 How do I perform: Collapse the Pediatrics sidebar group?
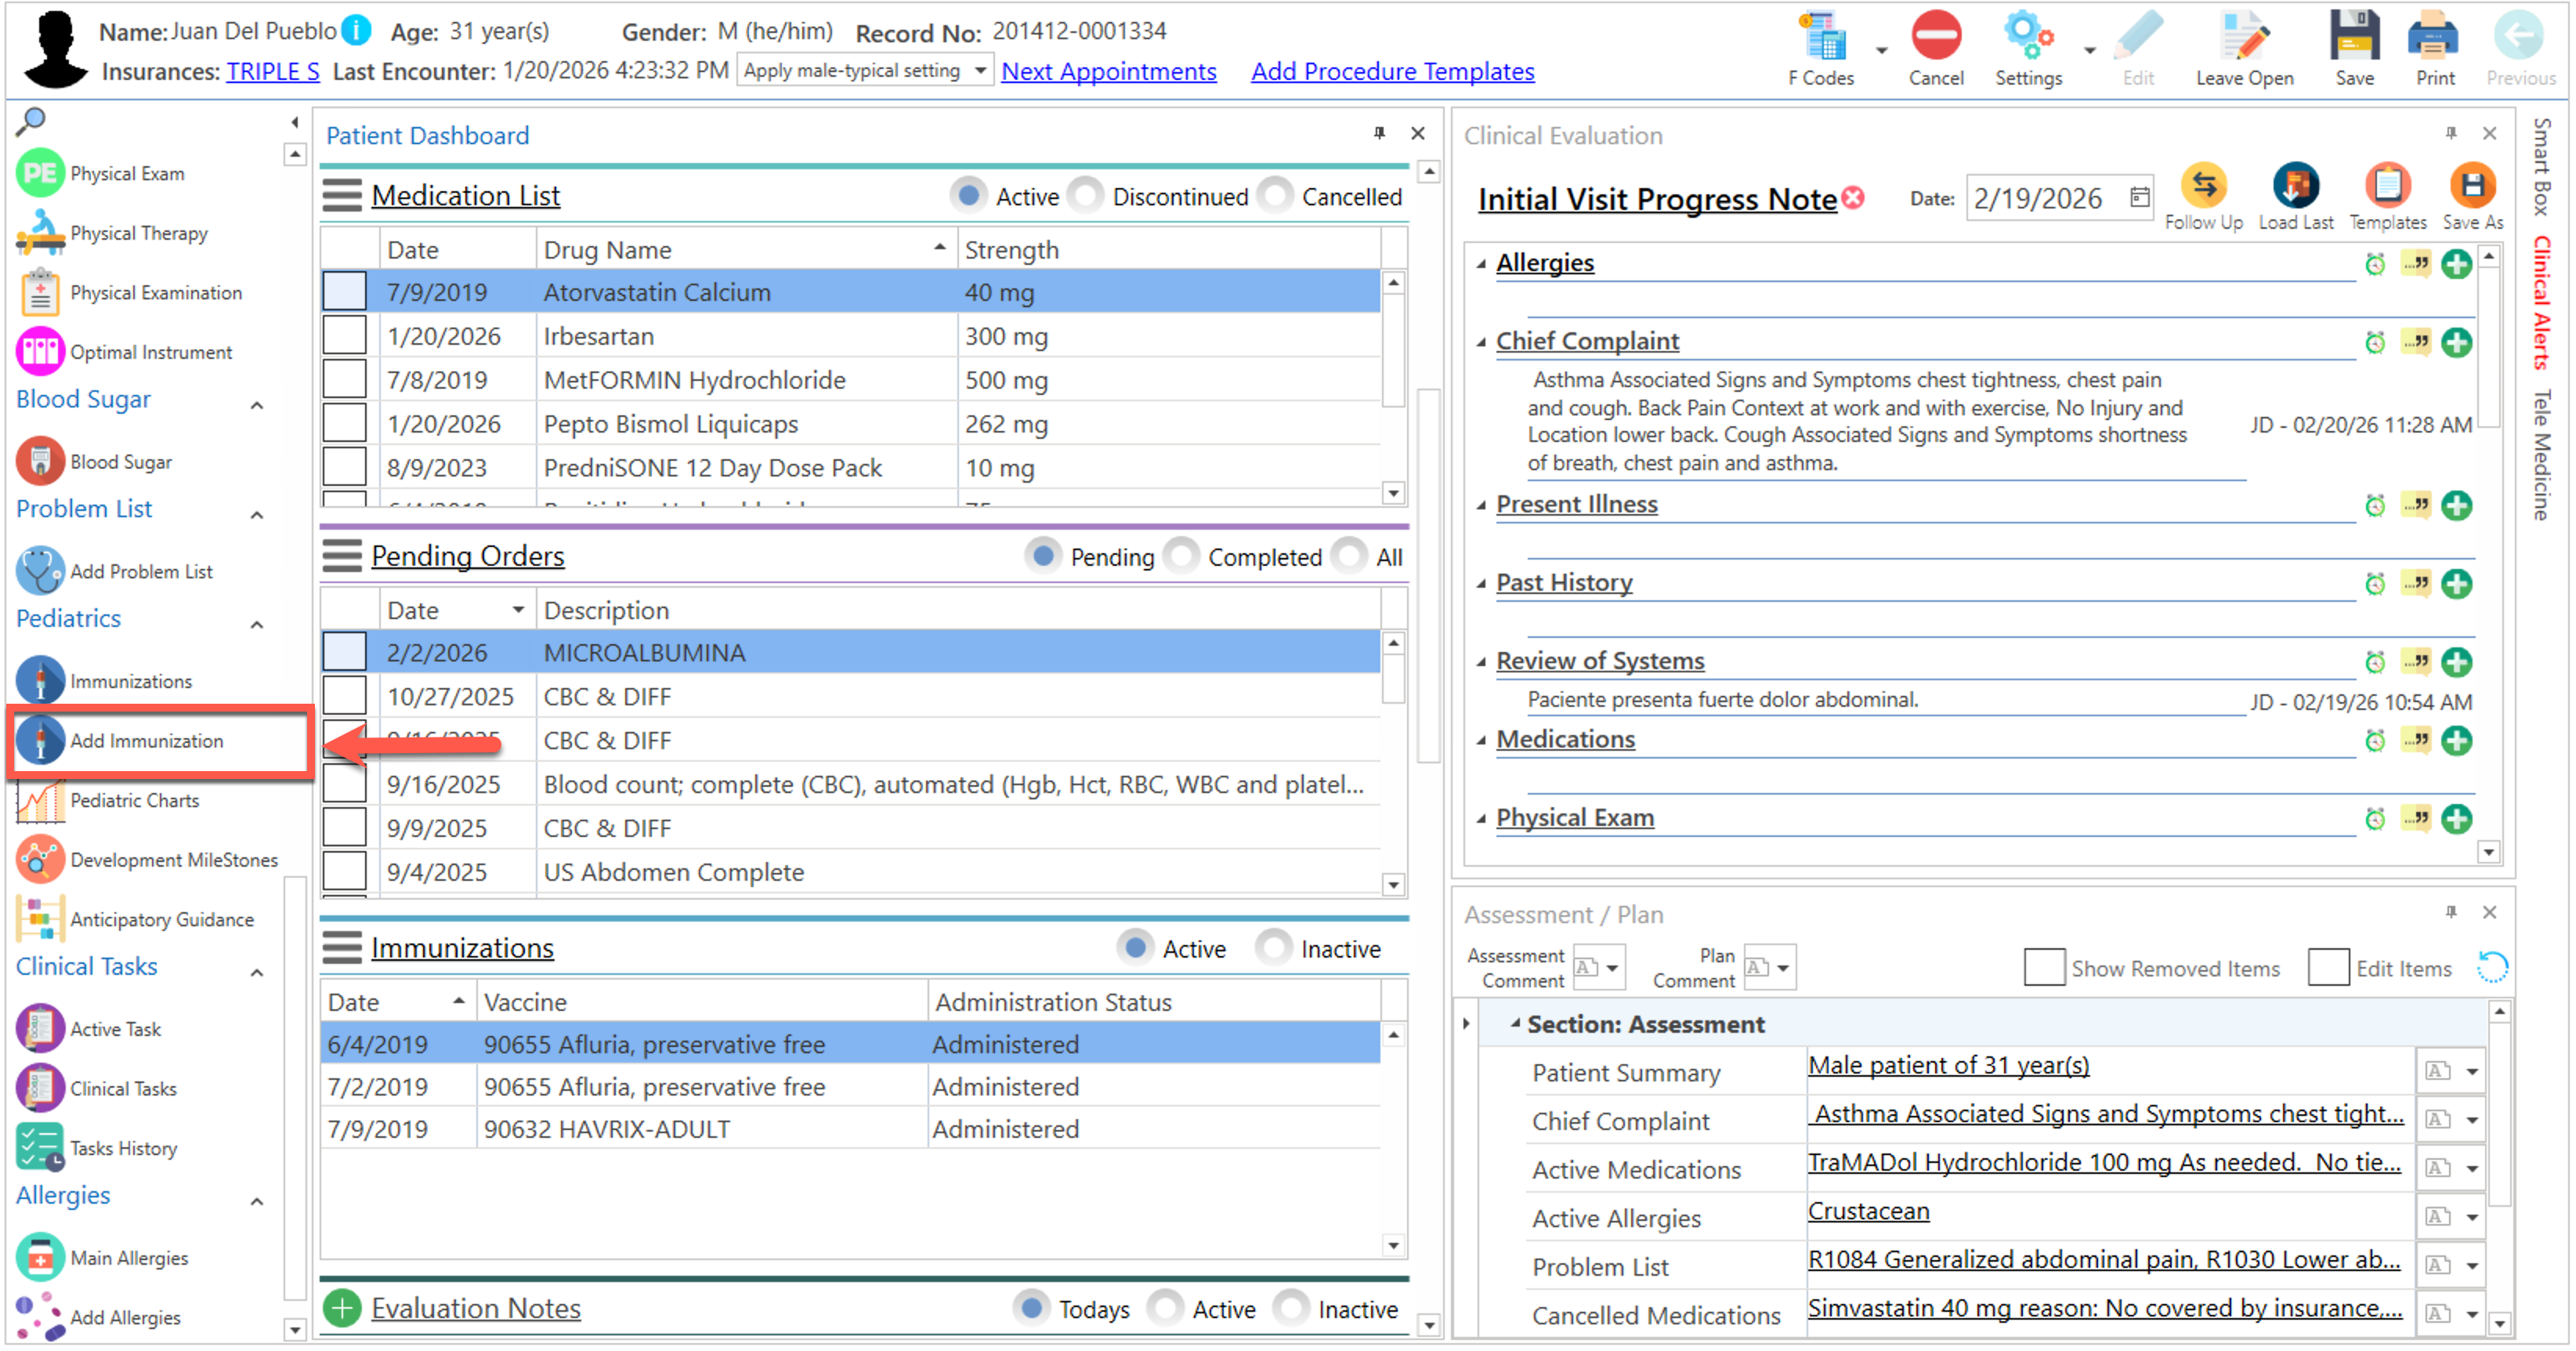pos(257,625)
